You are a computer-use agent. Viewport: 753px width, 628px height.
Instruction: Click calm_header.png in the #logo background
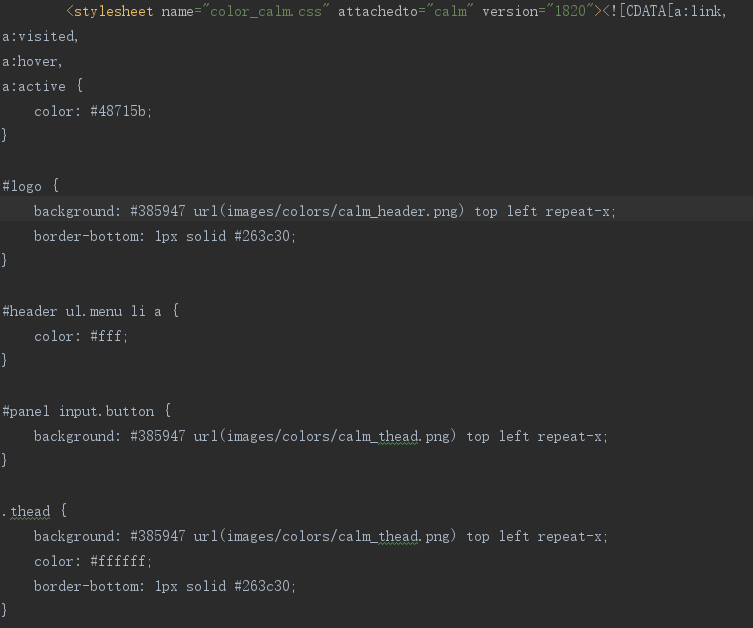click(398, 211)
